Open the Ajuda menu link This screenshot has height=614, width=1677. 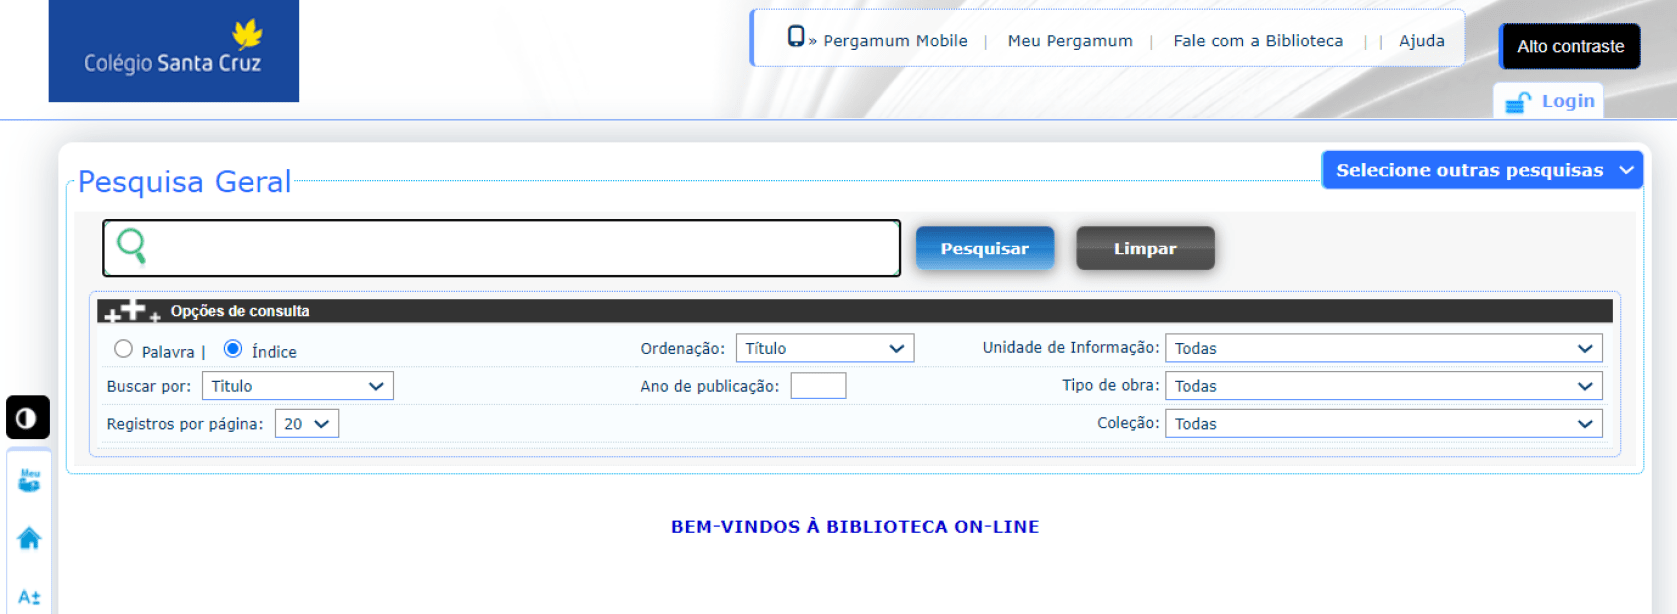click(x=1421, y=41)
